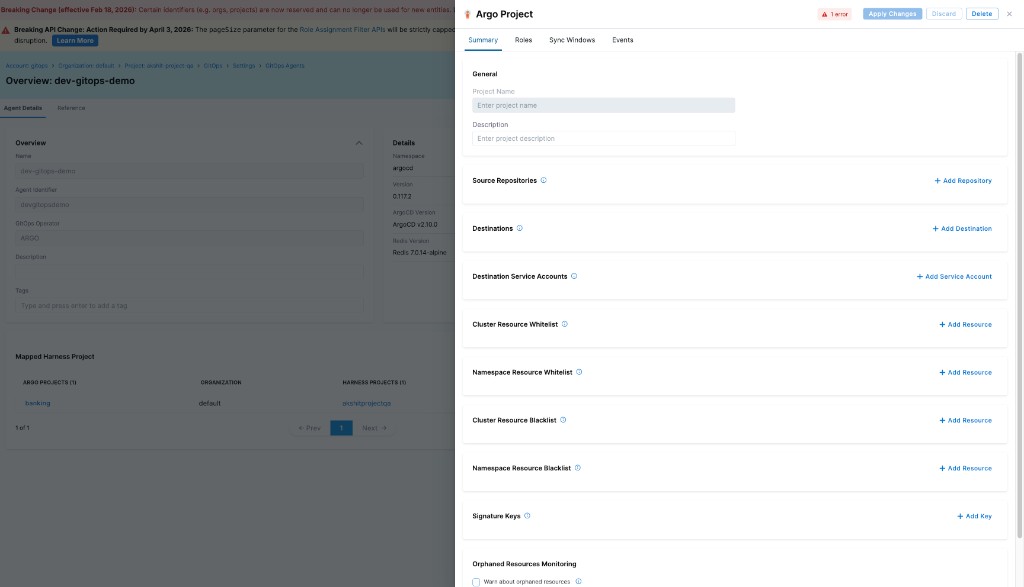1024x587 pixels.
Task: Click the Destination Service Accounts info icon
Action: pos(574,276)
